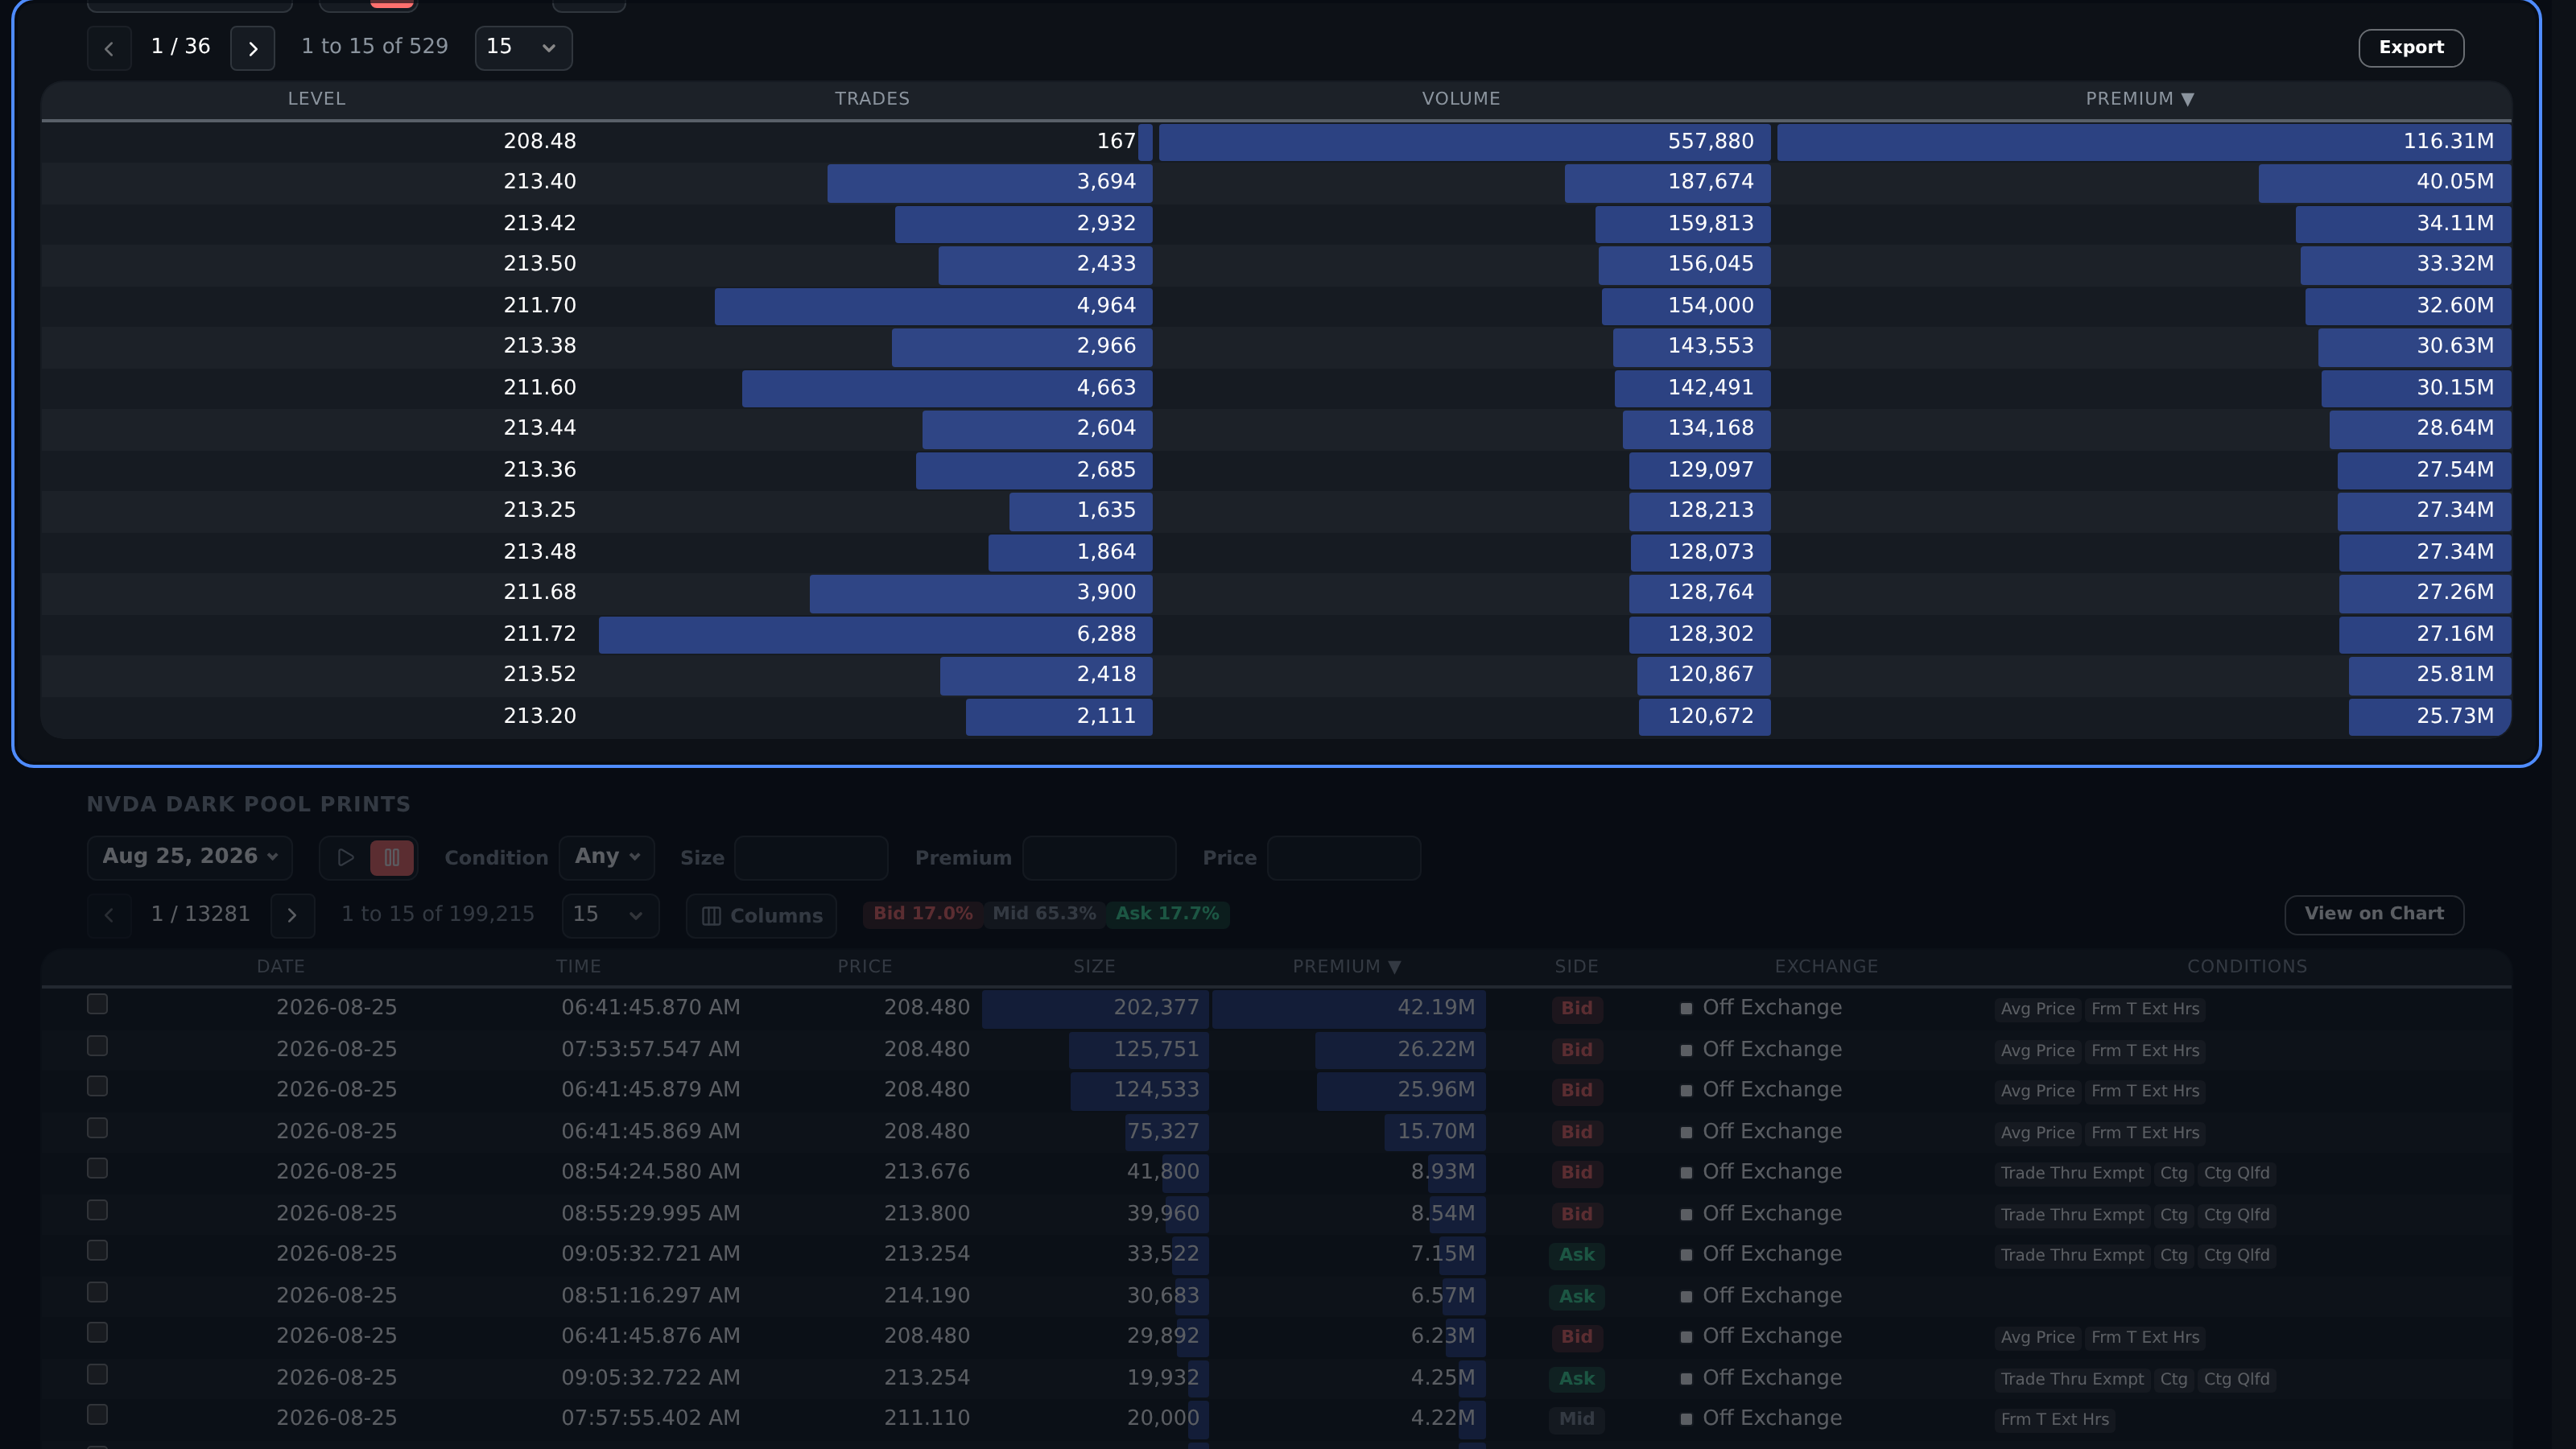Select the 208.48 price level row

pos(1276,142)
